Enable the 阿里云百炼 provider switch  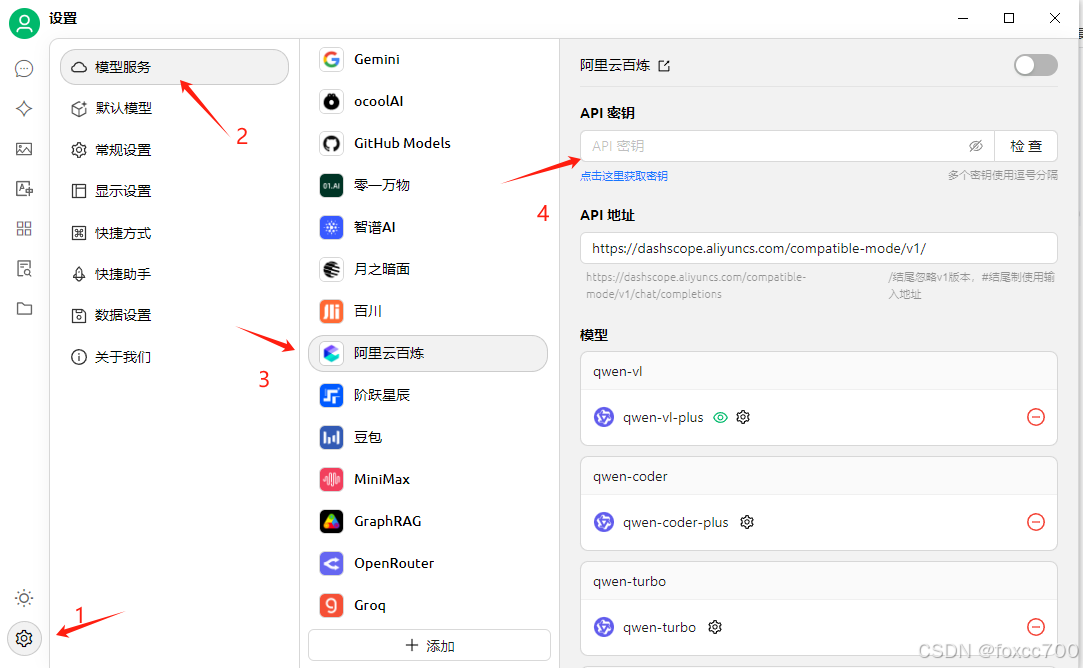coord(1035,65)
